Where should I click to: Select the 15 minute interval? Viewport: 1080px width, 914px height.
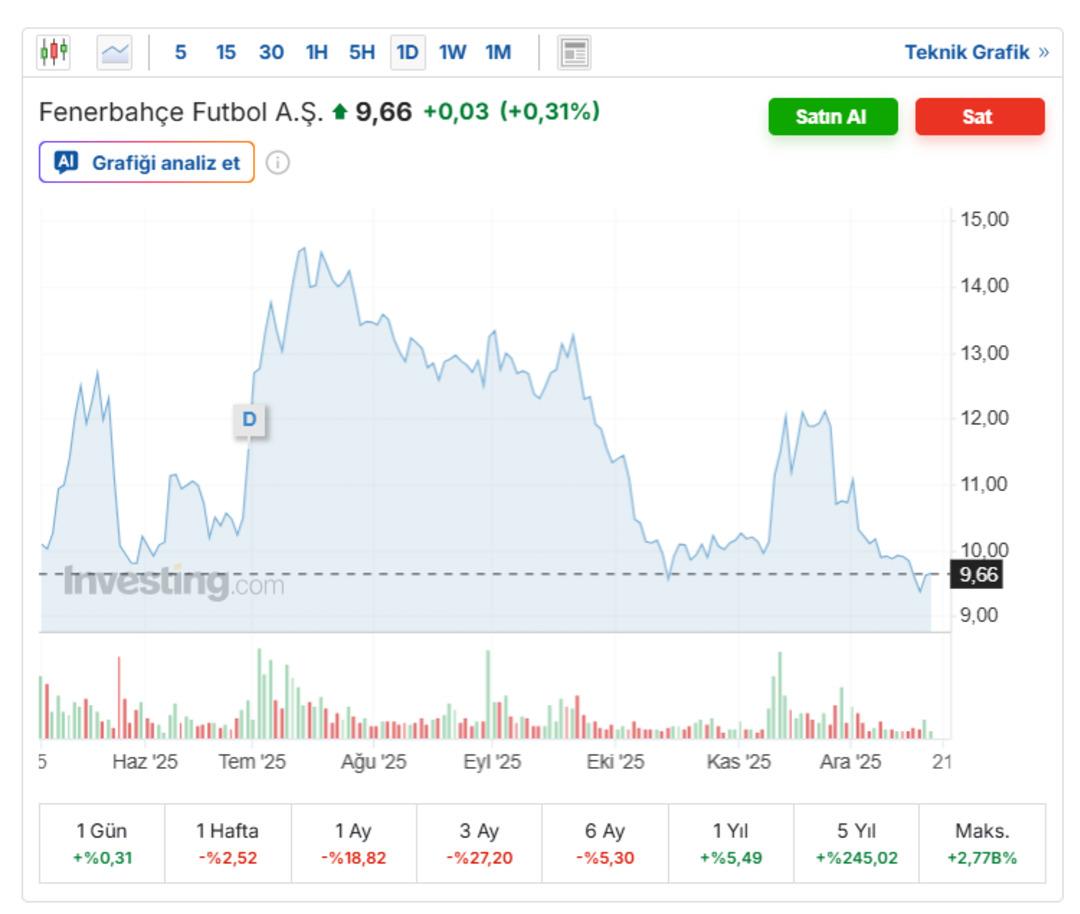coord(226,52)
